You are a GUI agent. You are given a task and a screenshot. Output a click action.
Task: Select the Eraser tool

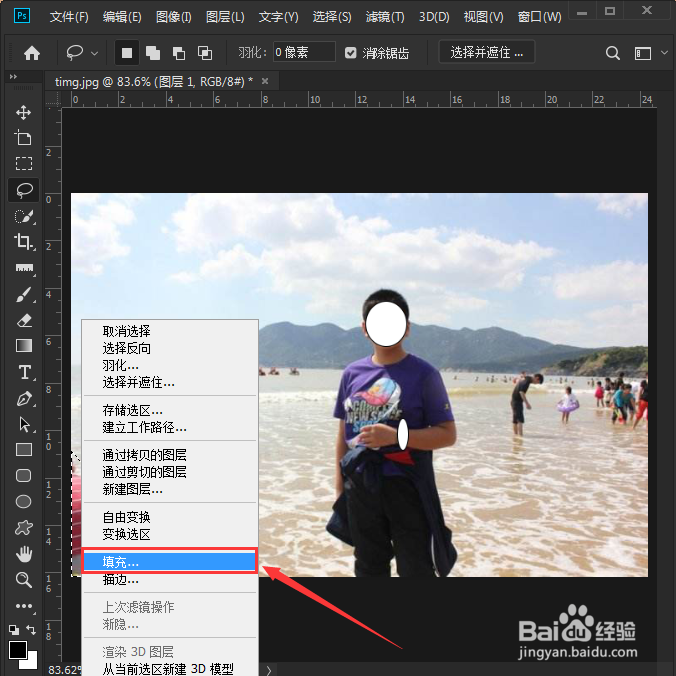24,321
